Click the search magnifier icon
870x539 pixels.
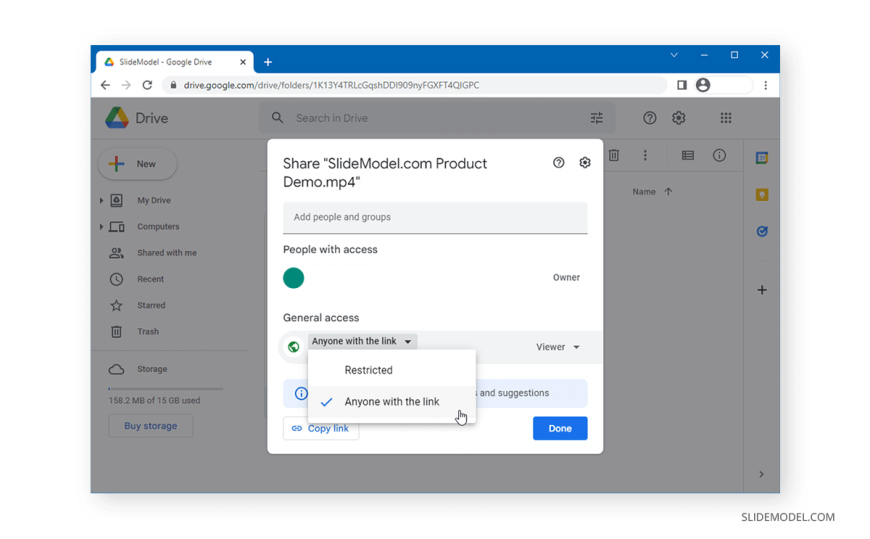(277, 118)
